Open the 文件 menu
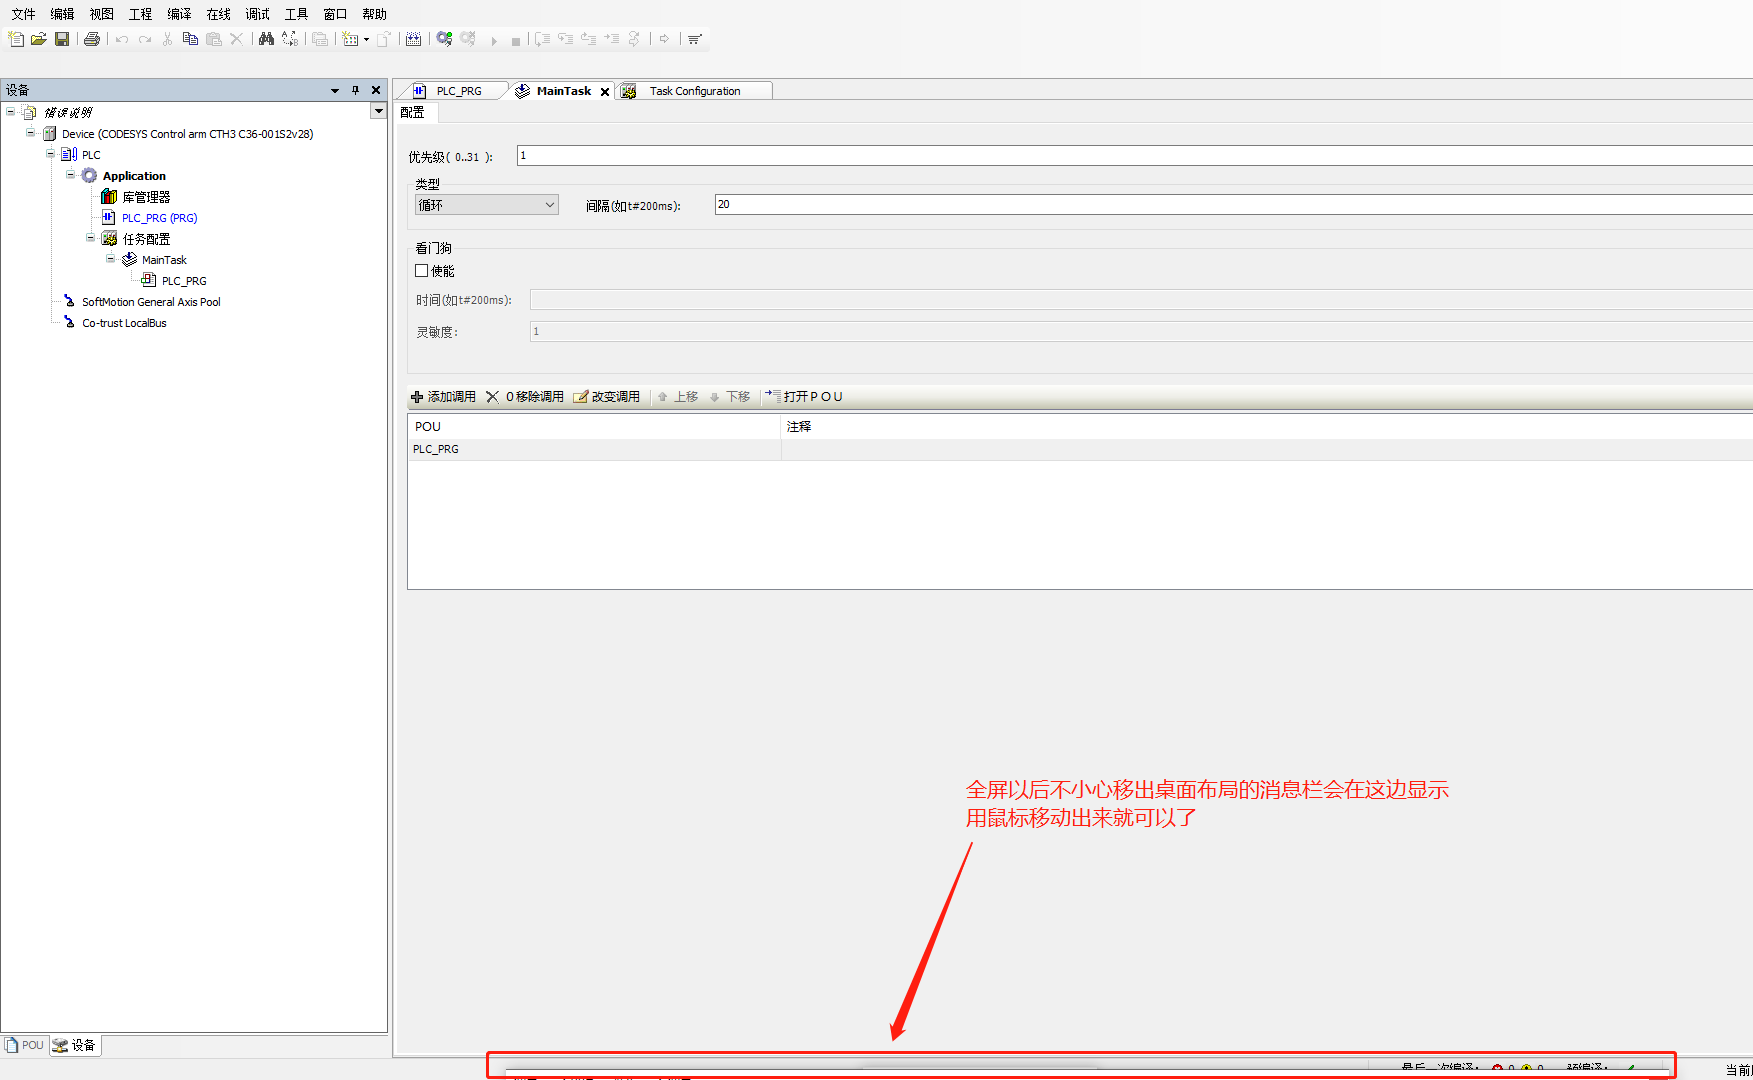Image resolution: width=1753 pixels, height=1080 pixels. point(23,14)
